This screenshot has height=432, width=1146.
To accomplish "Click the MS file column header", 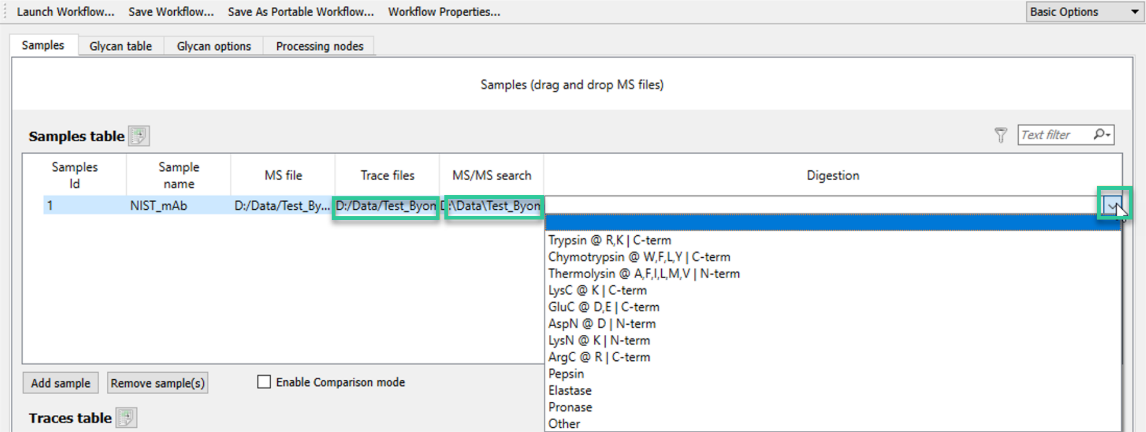I will click(283, 175).
